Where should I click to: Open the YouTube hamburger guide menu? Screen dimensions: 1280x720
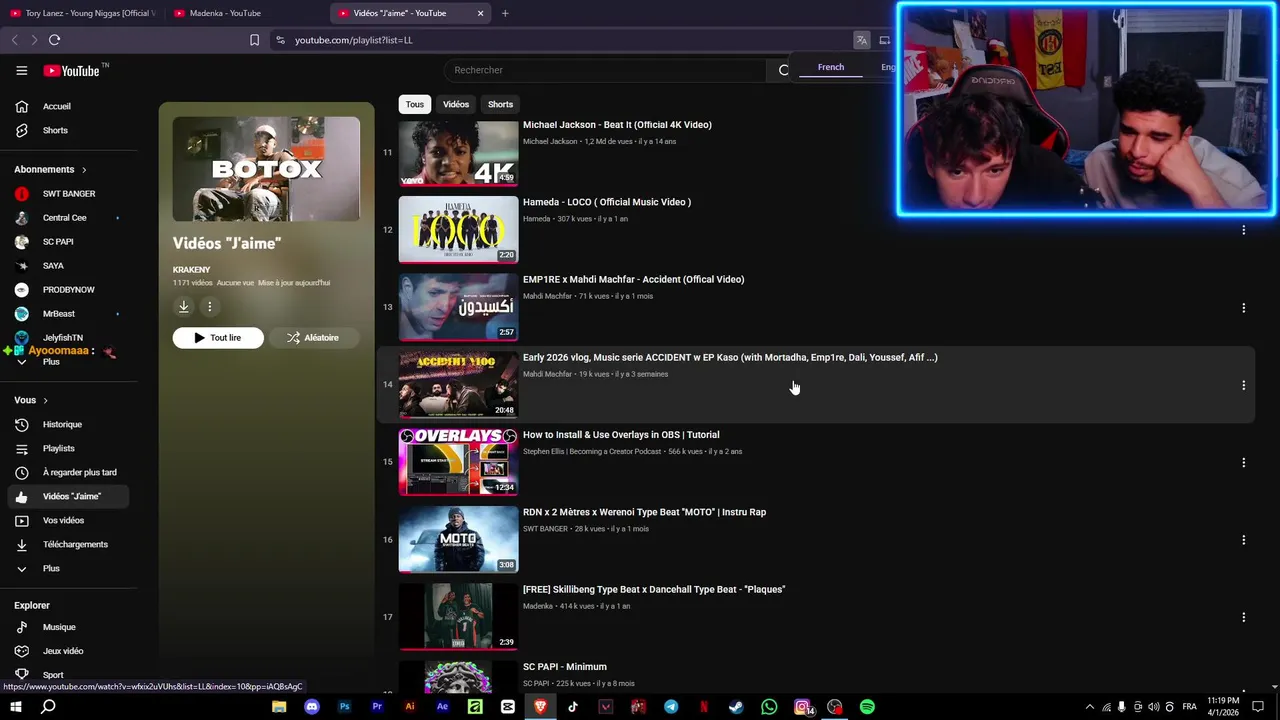(21, 70)
